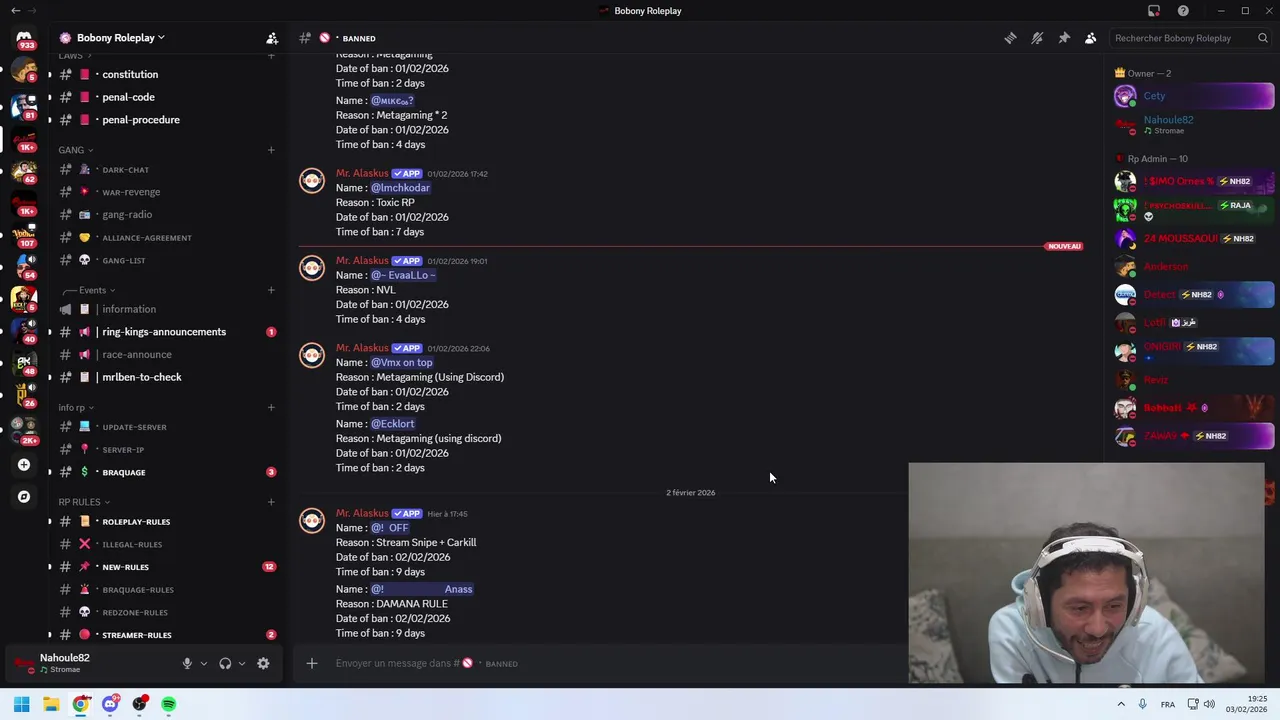Click the Rechercher Bobony Roleplay search field
Image resolution: width=1280 pixels, height=720 pixels.
[x=1180, y=38]
